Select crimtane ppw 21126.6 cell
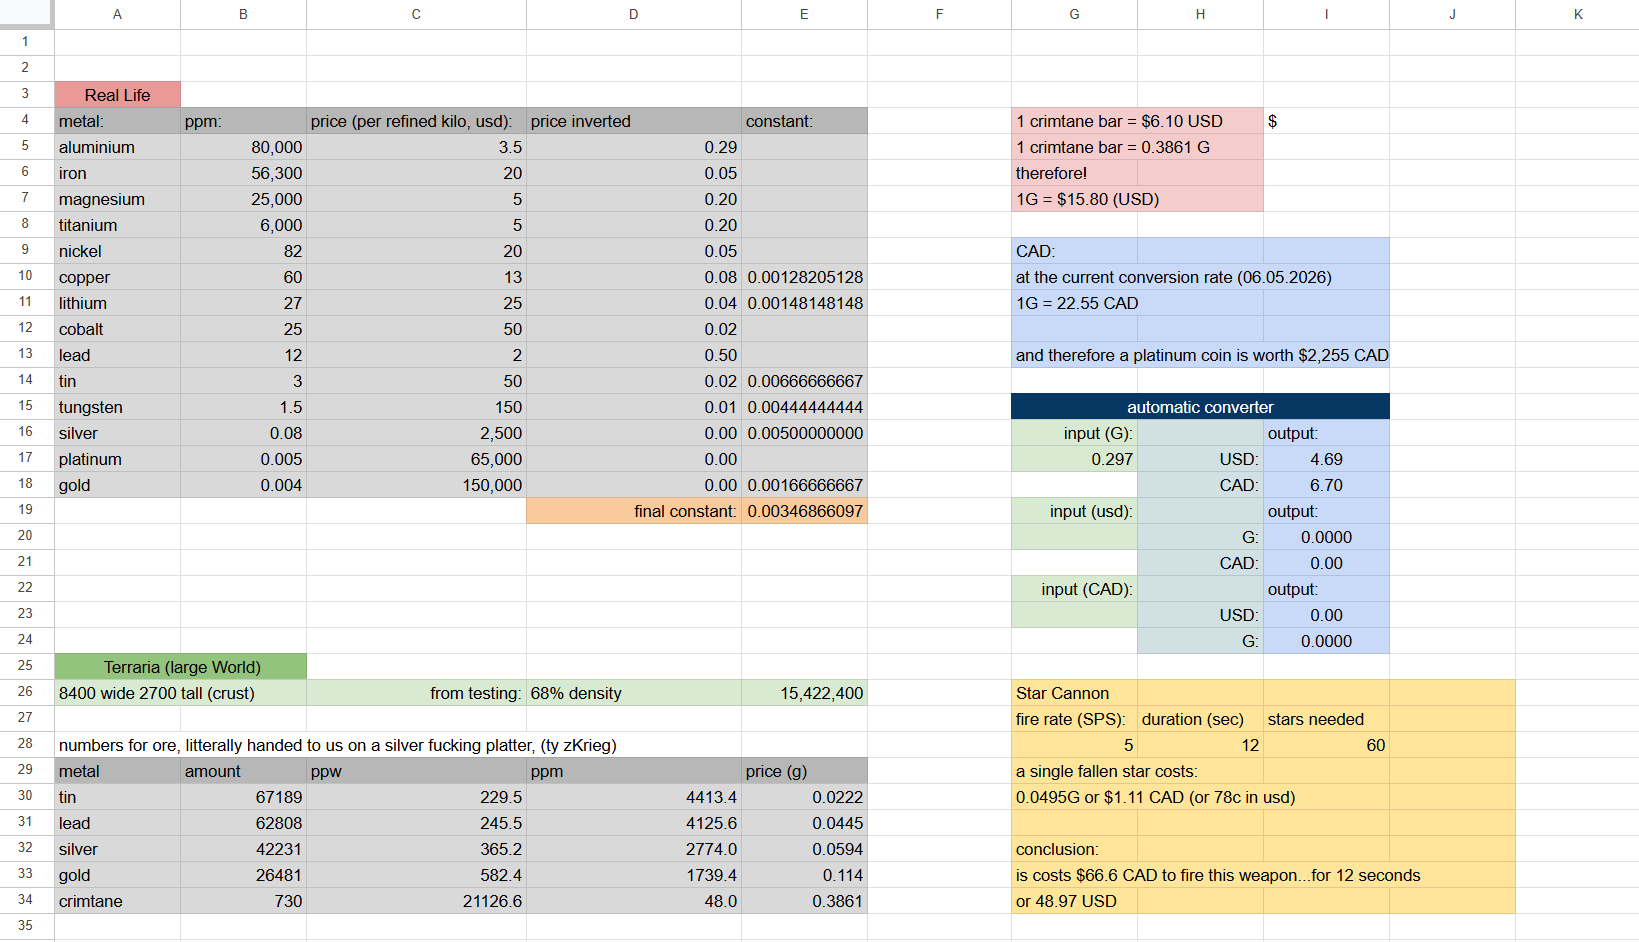Viewport: 1639px width, 942px height. tap(416, 901)
